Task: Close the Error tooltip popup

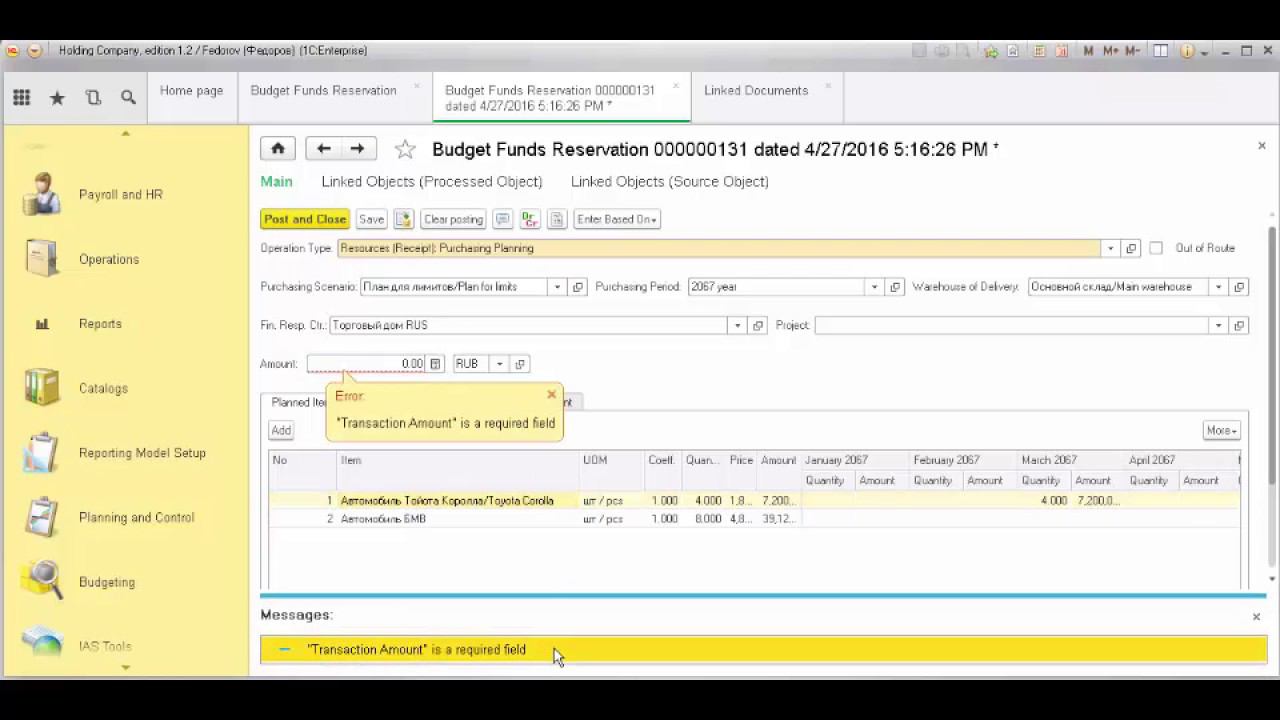Action: [x=551, y=395]
